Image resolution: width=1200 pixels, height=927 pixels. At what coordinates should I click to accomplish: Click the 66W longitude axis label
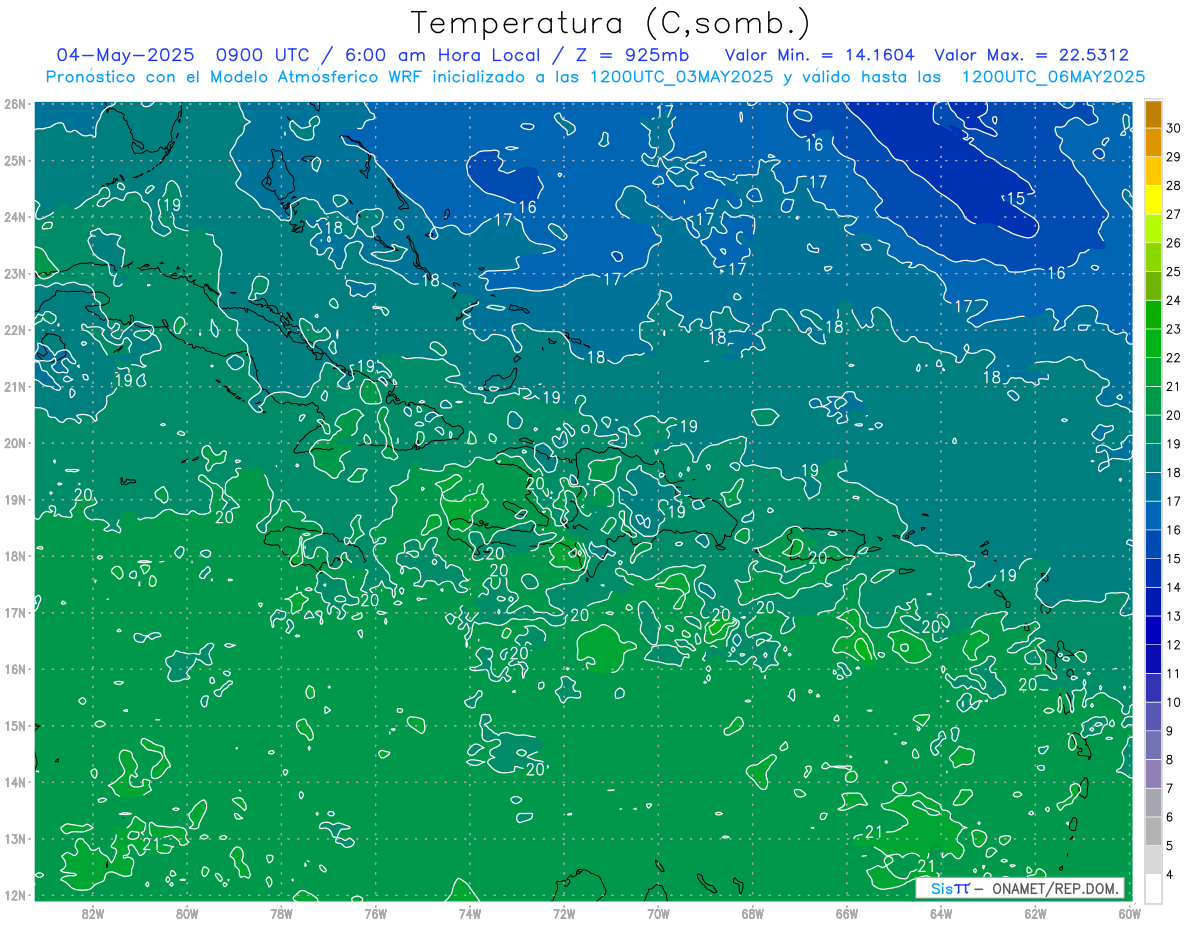pyautogui.click(x=847, y=912)
